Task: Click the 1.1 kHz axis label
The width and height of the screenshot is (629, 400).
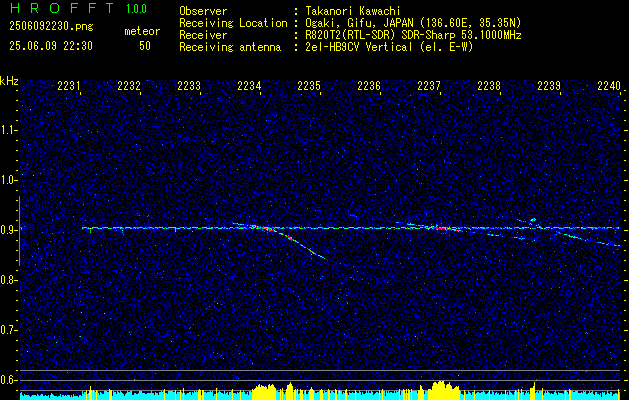Action: 9,130
